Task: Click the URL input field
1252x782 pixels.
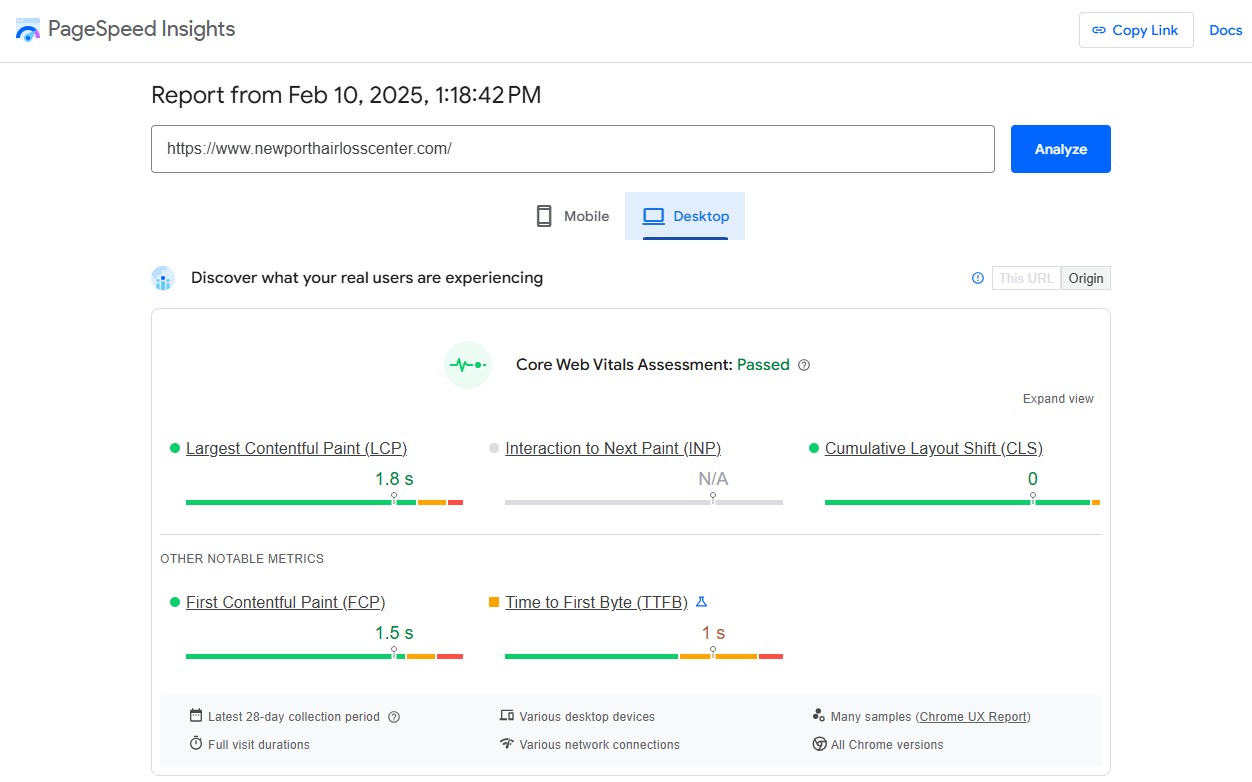Action: pyautogui.click(x=573, y=149)
